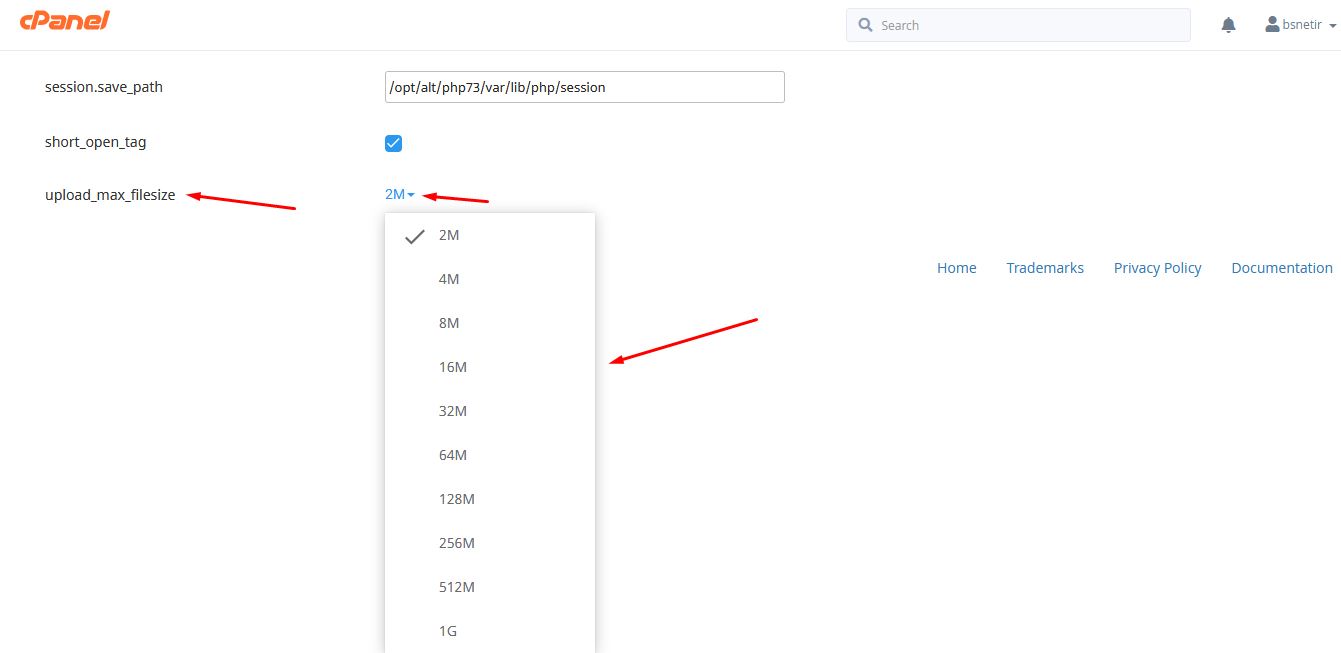This screenshot has width=1341, height=653.
Task: Pick the 64M option
Action: pyautogui.click(x=490, y=455)
